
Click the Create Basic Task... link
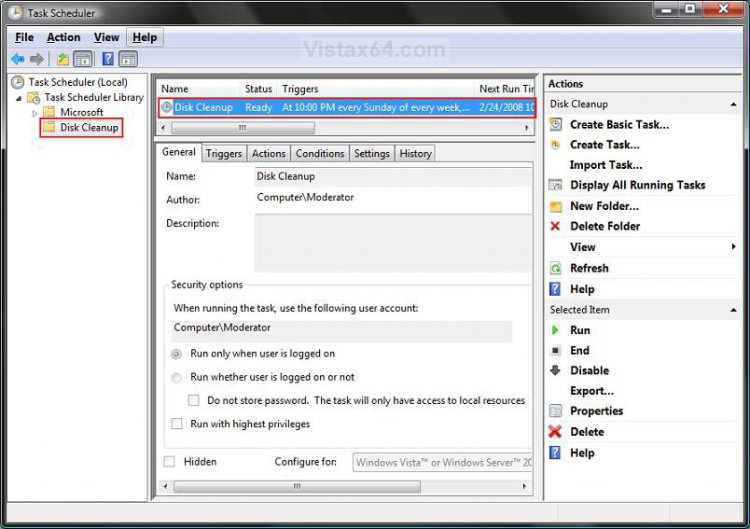pos(619,124)
